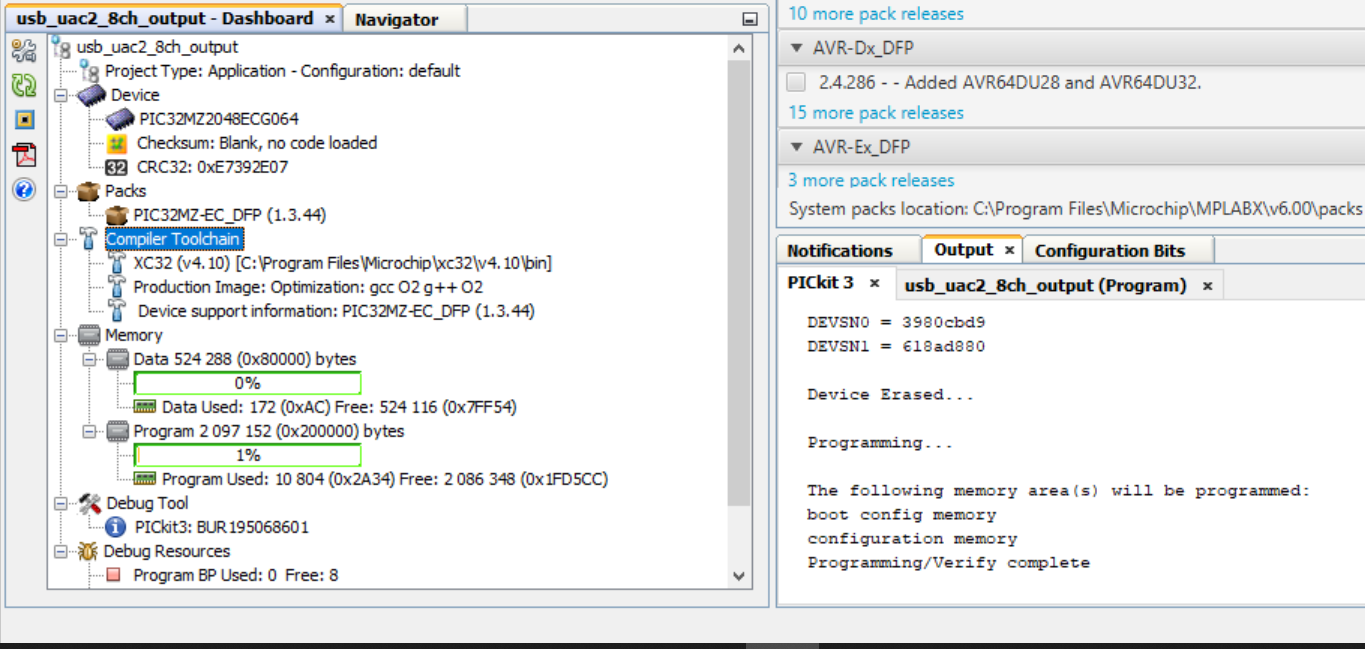The height and width of the screenshot is (649, 1365).
Task: Click the Data memory 0% usage bar
Action: 247,383
